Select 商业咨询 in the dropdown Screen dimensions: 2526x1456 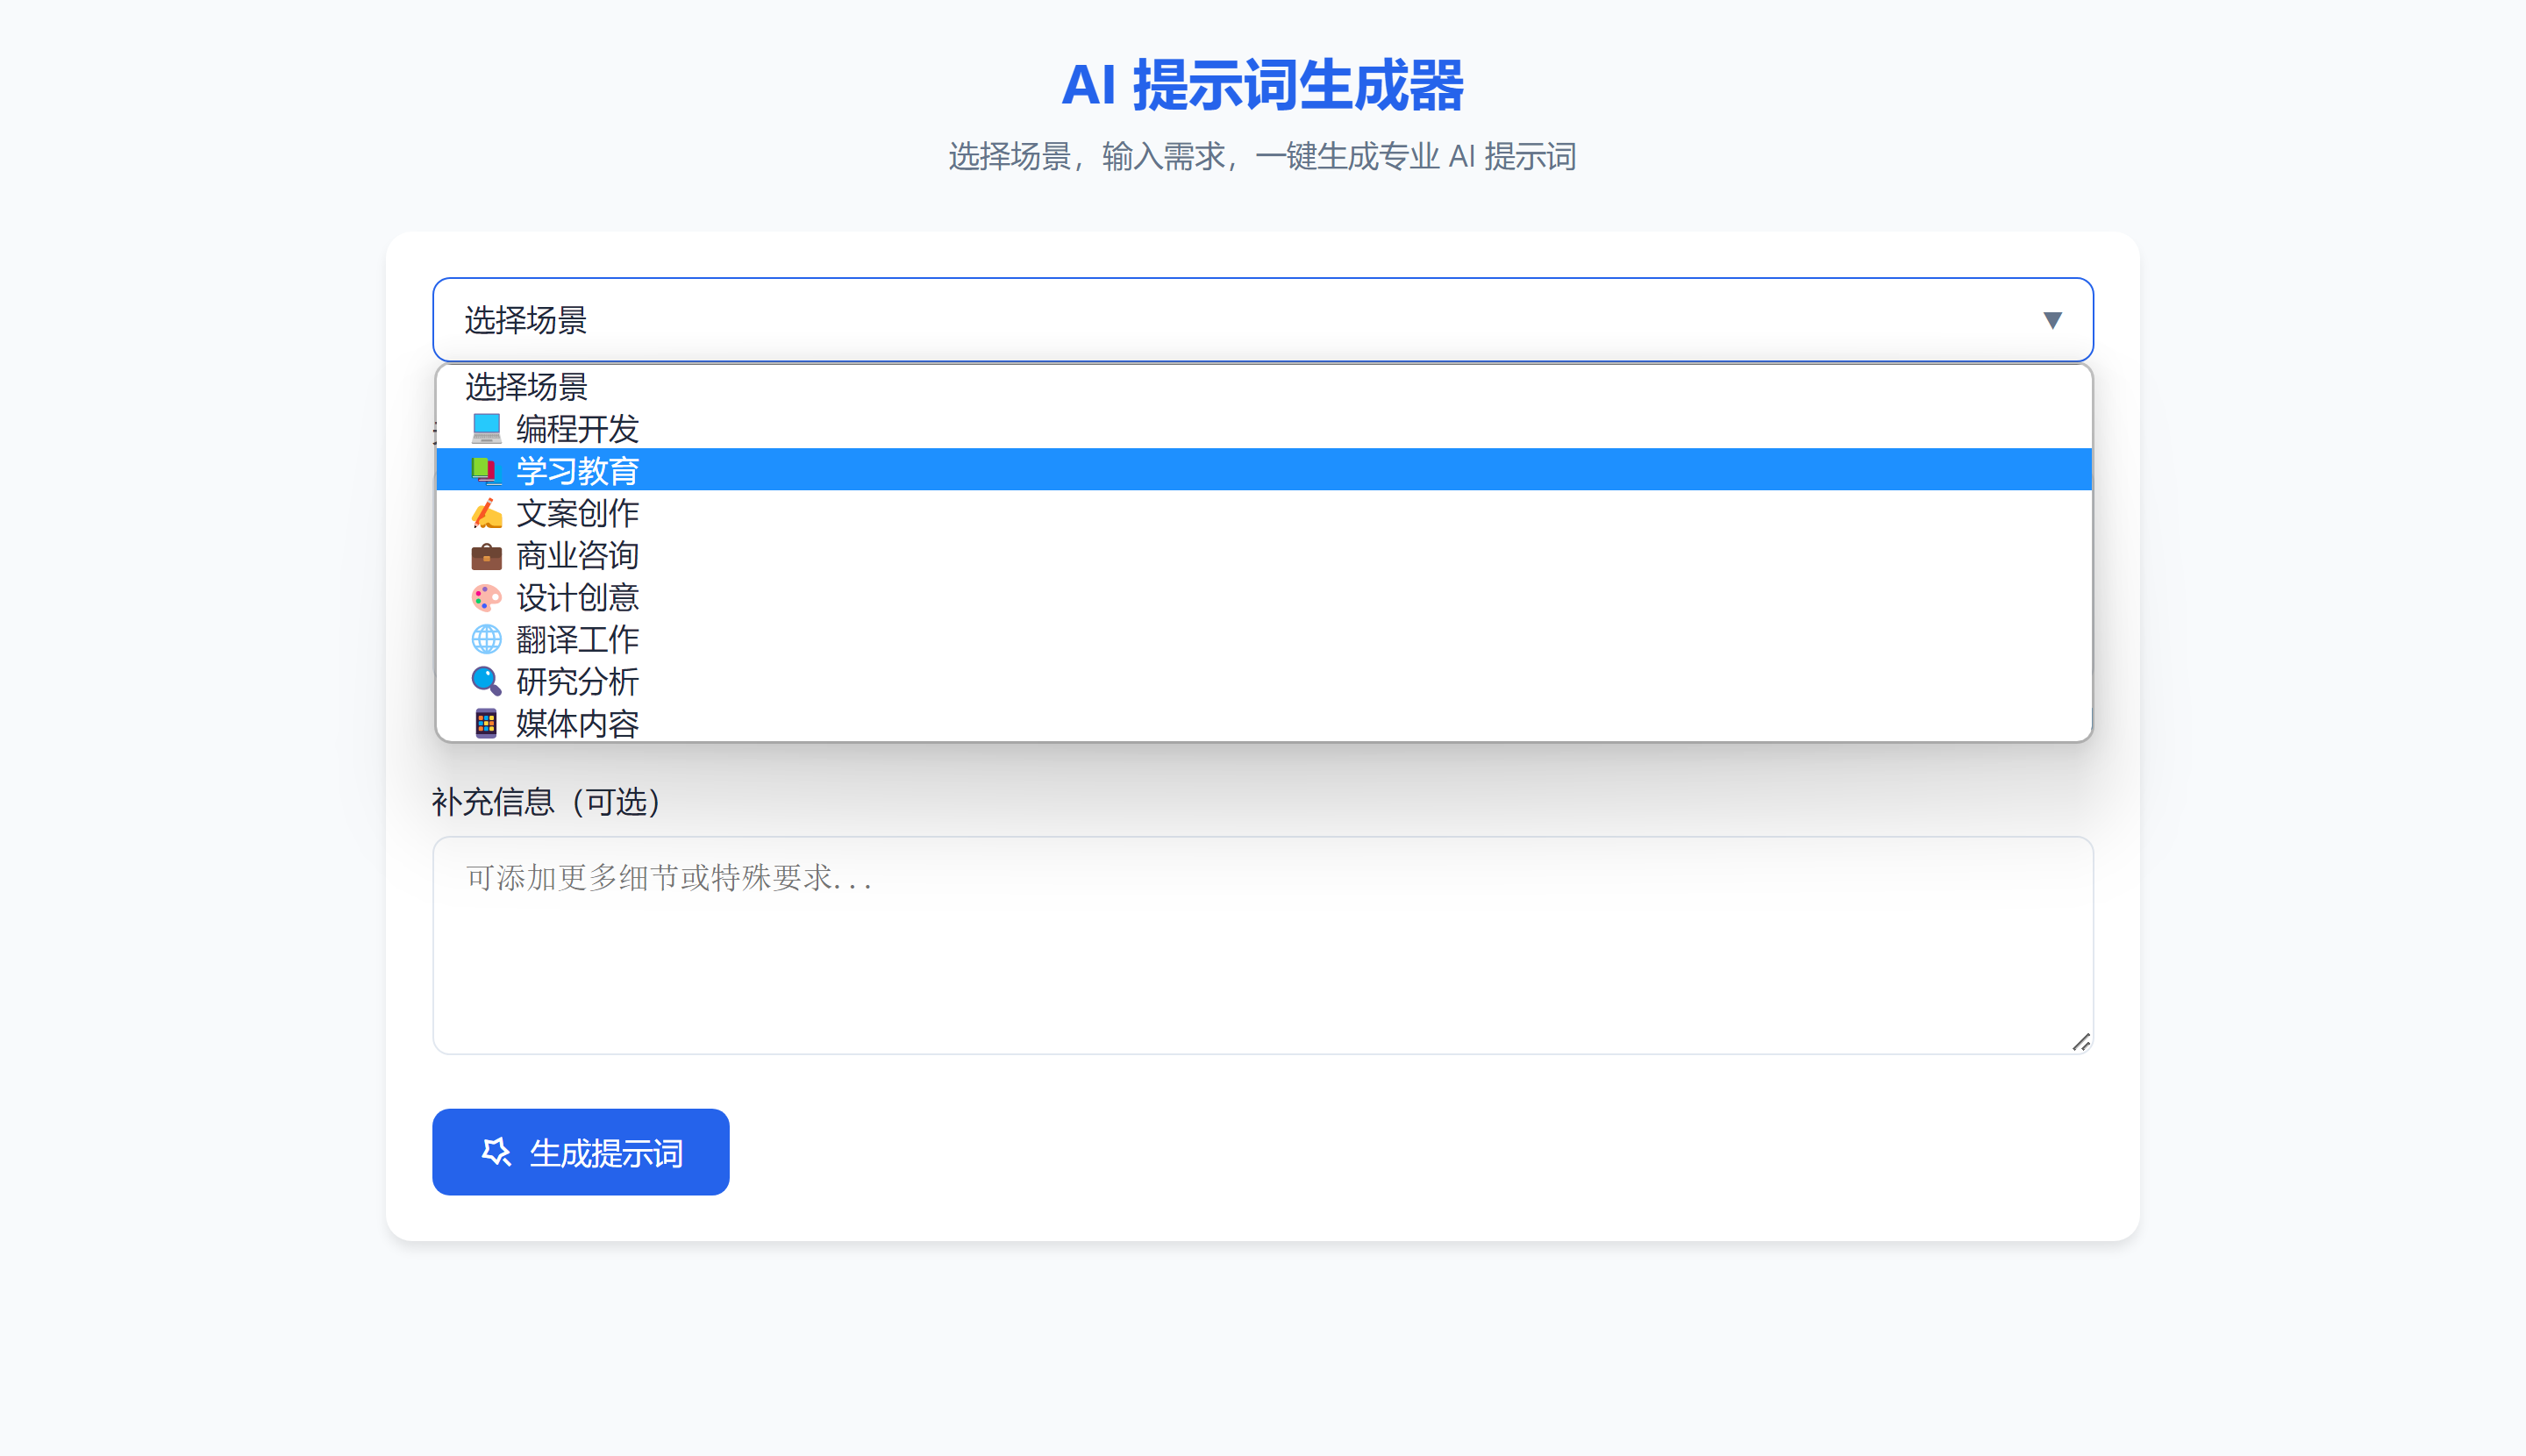1263,554
